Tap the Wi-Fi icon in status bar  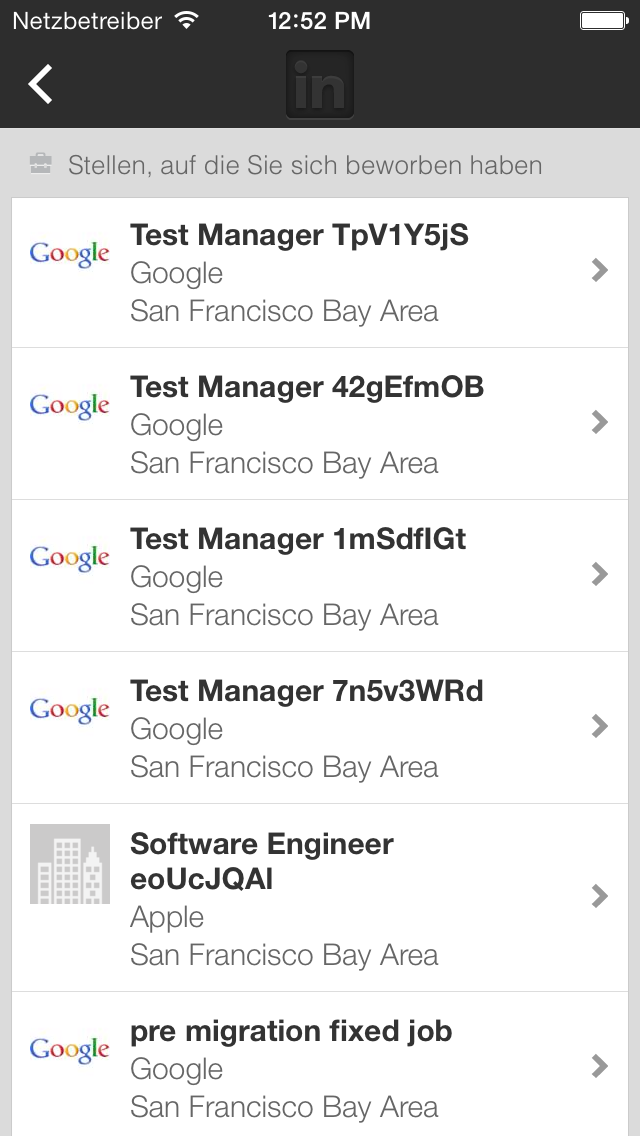point(187,20)
